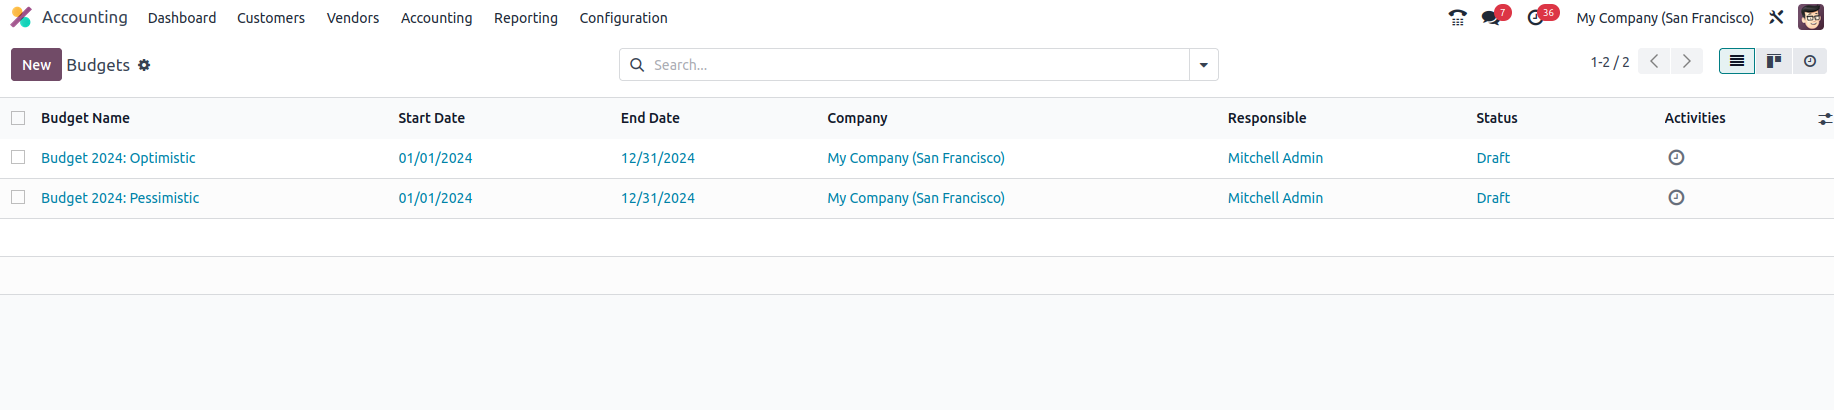1834x410 pixels.
Task: Open the Vendors menu
Action: pyautogui.click(x=353, y=18)
